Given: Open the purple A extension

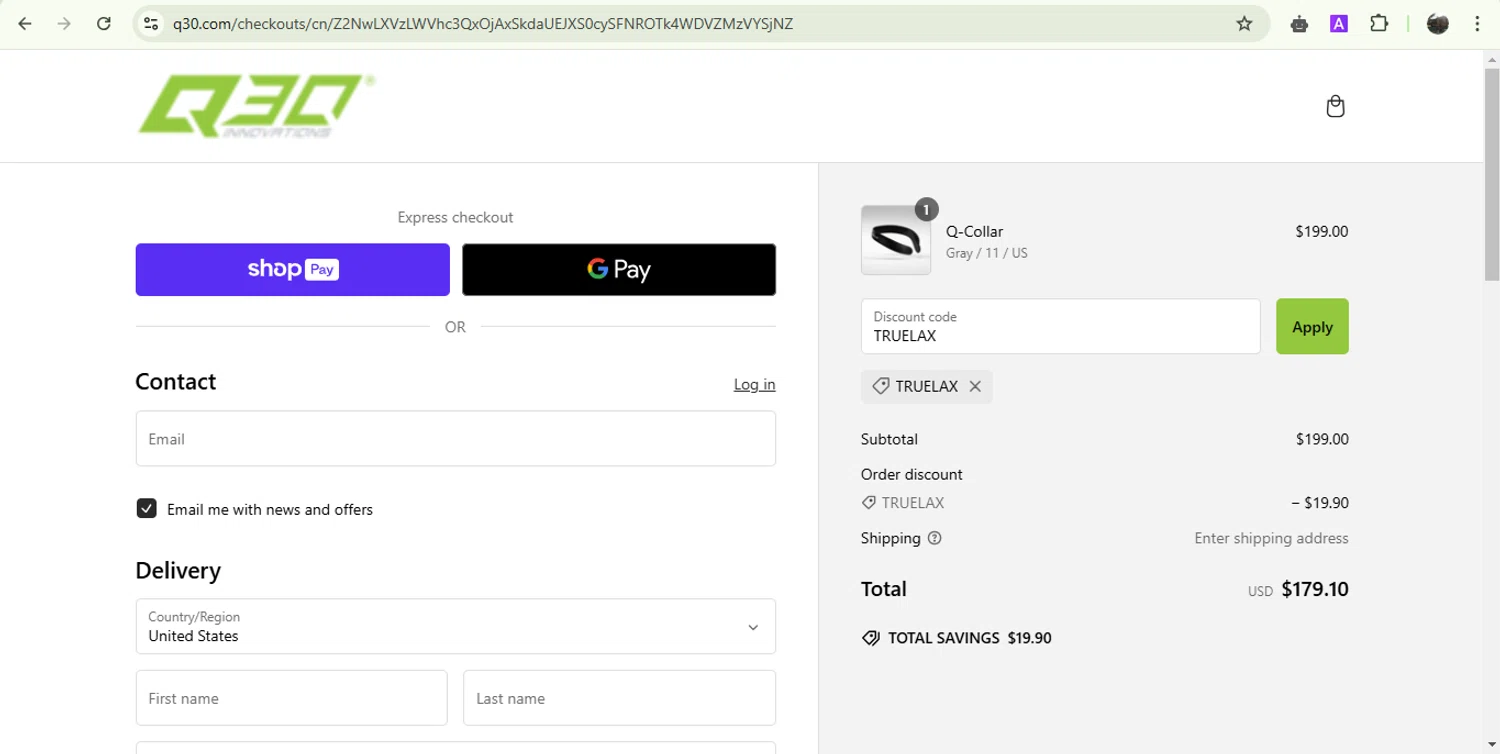Looking at the screenshot, I should tap(1339, 24).
